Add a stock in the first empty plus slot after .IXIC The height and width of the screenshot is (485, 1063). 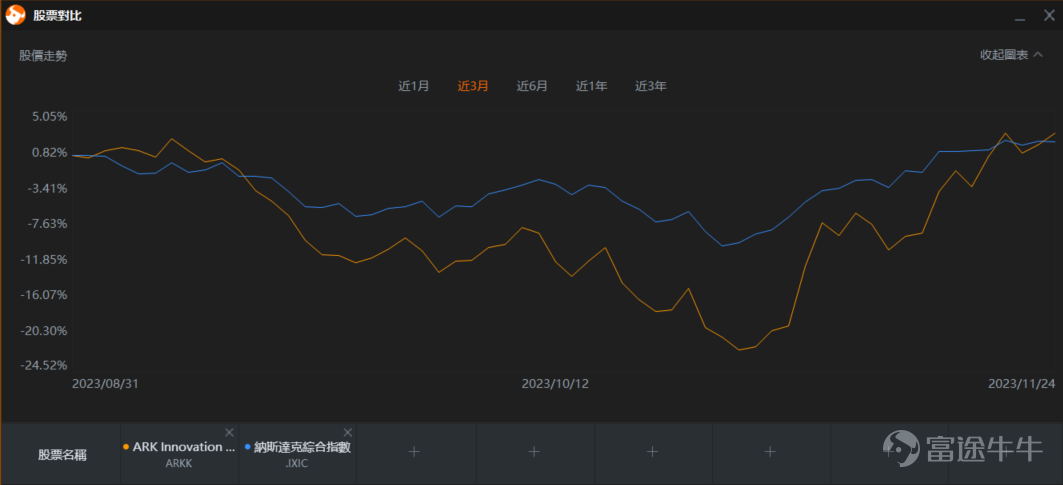click(415, 451)
